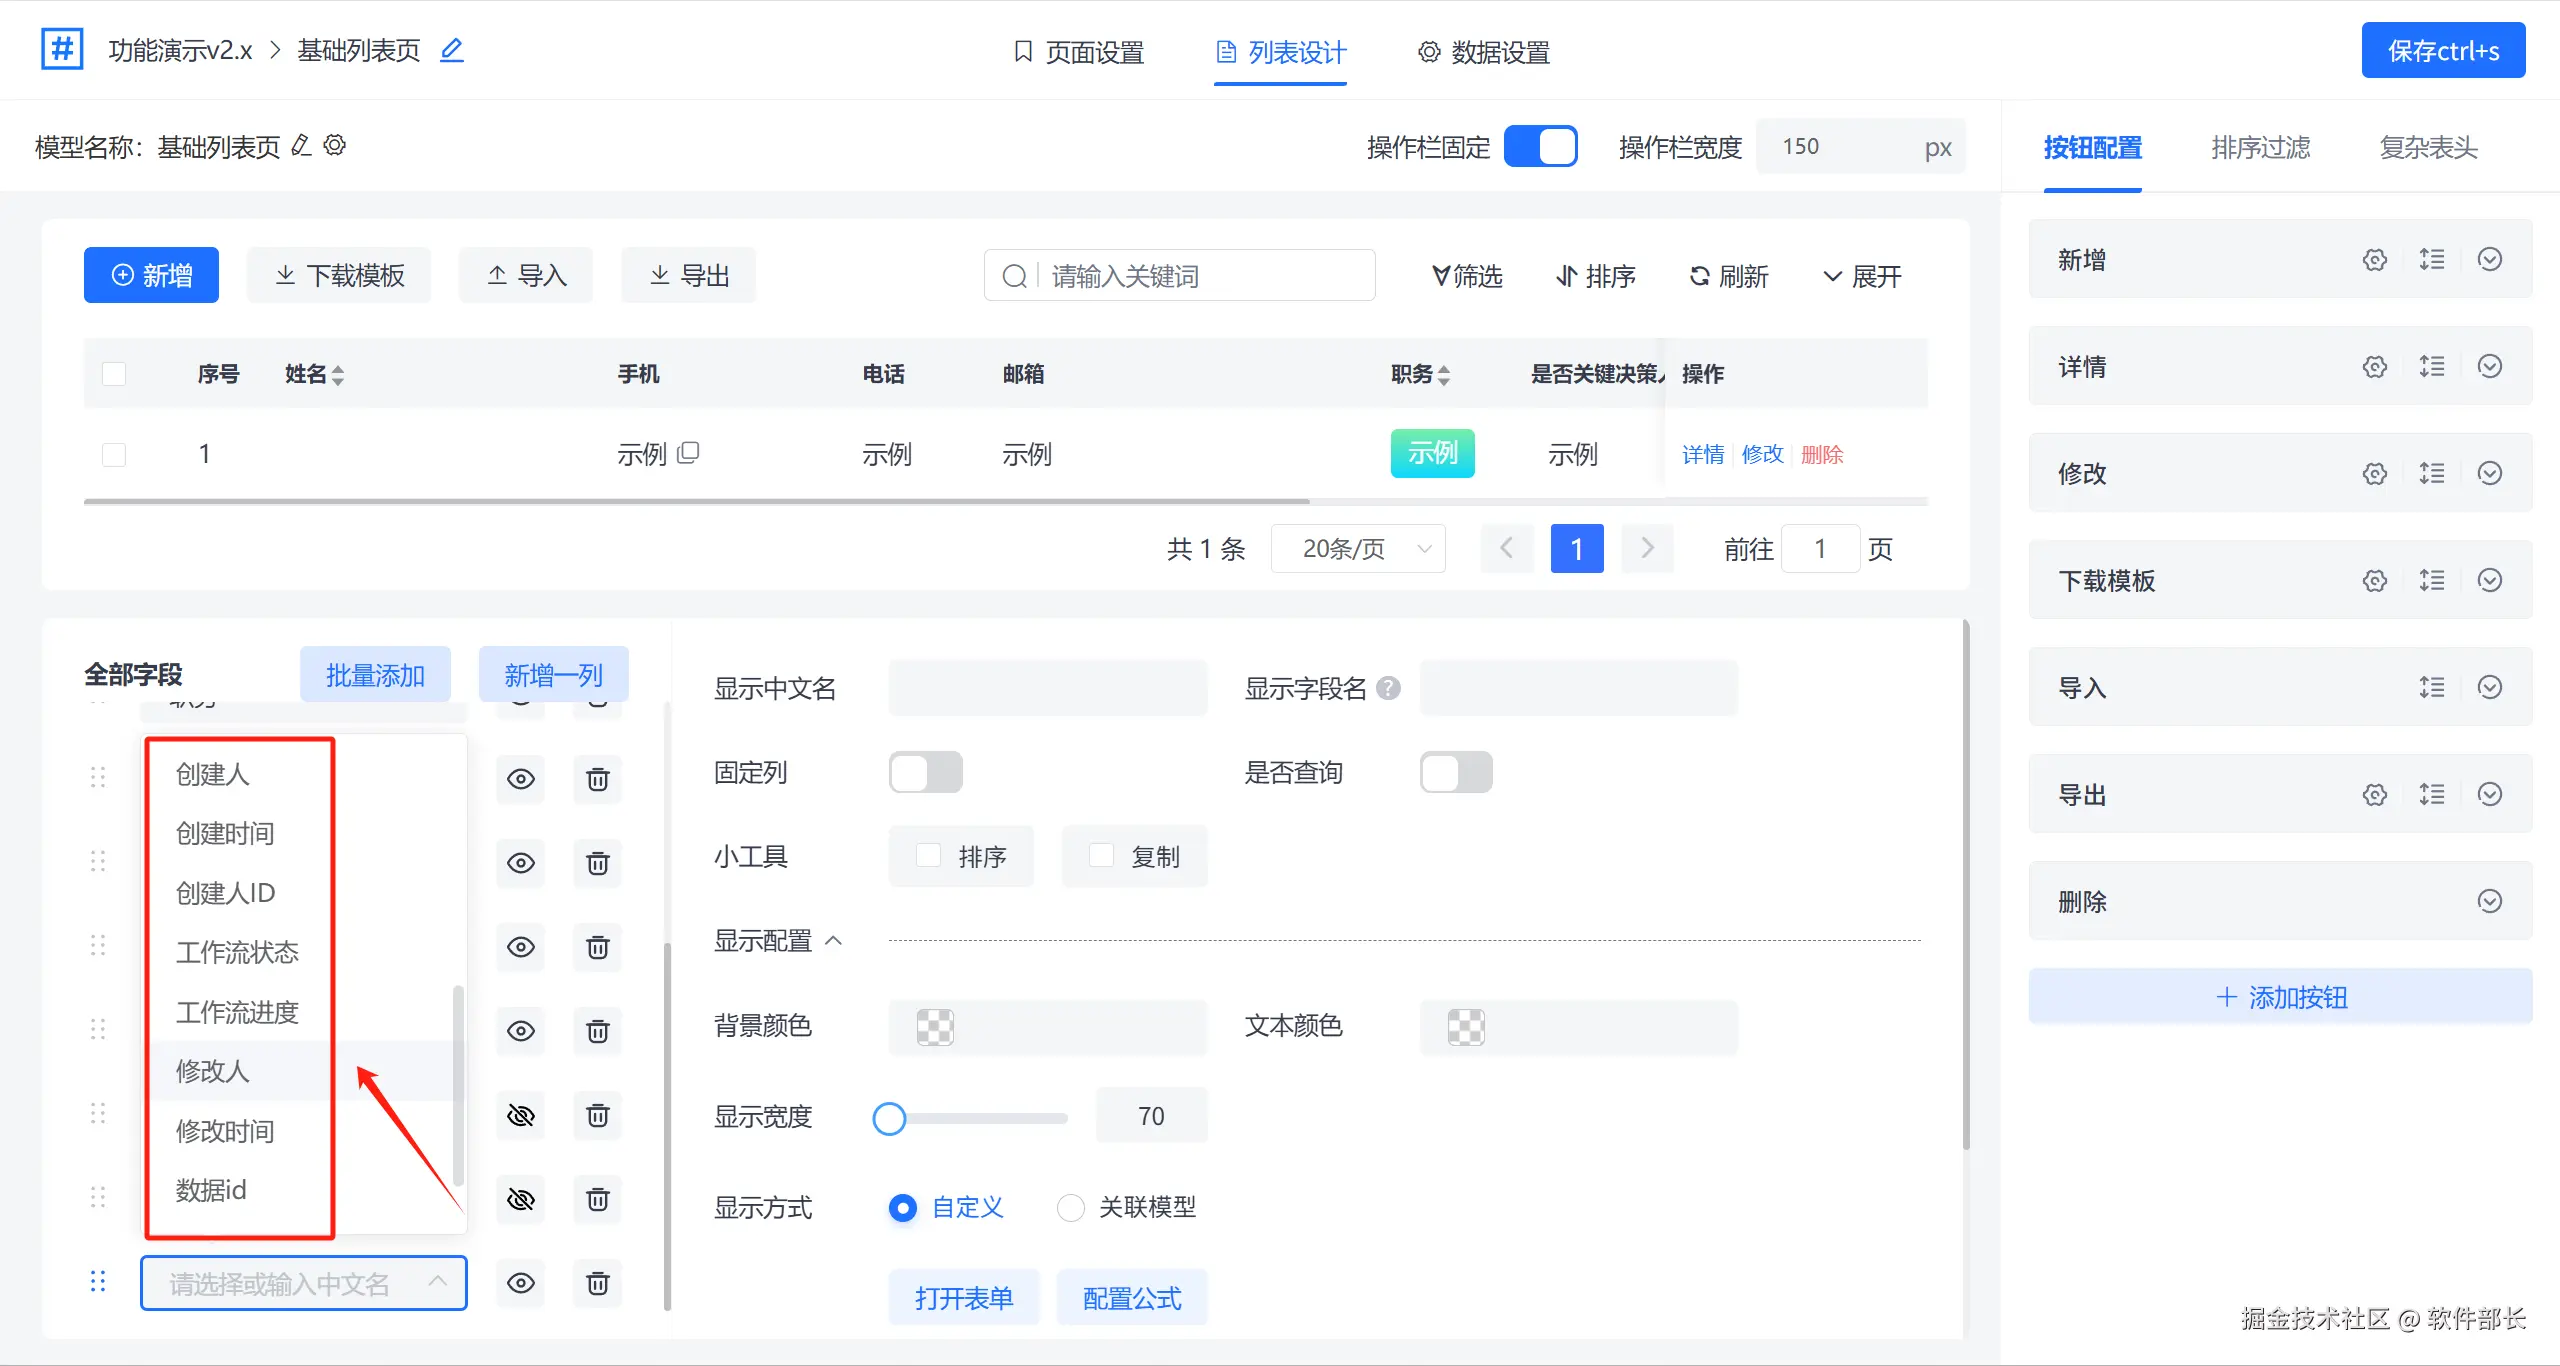Screen dimensions: 2560x1366
Task: Open the 背景颜色 color swatch
Action: tap(935, 1027)
